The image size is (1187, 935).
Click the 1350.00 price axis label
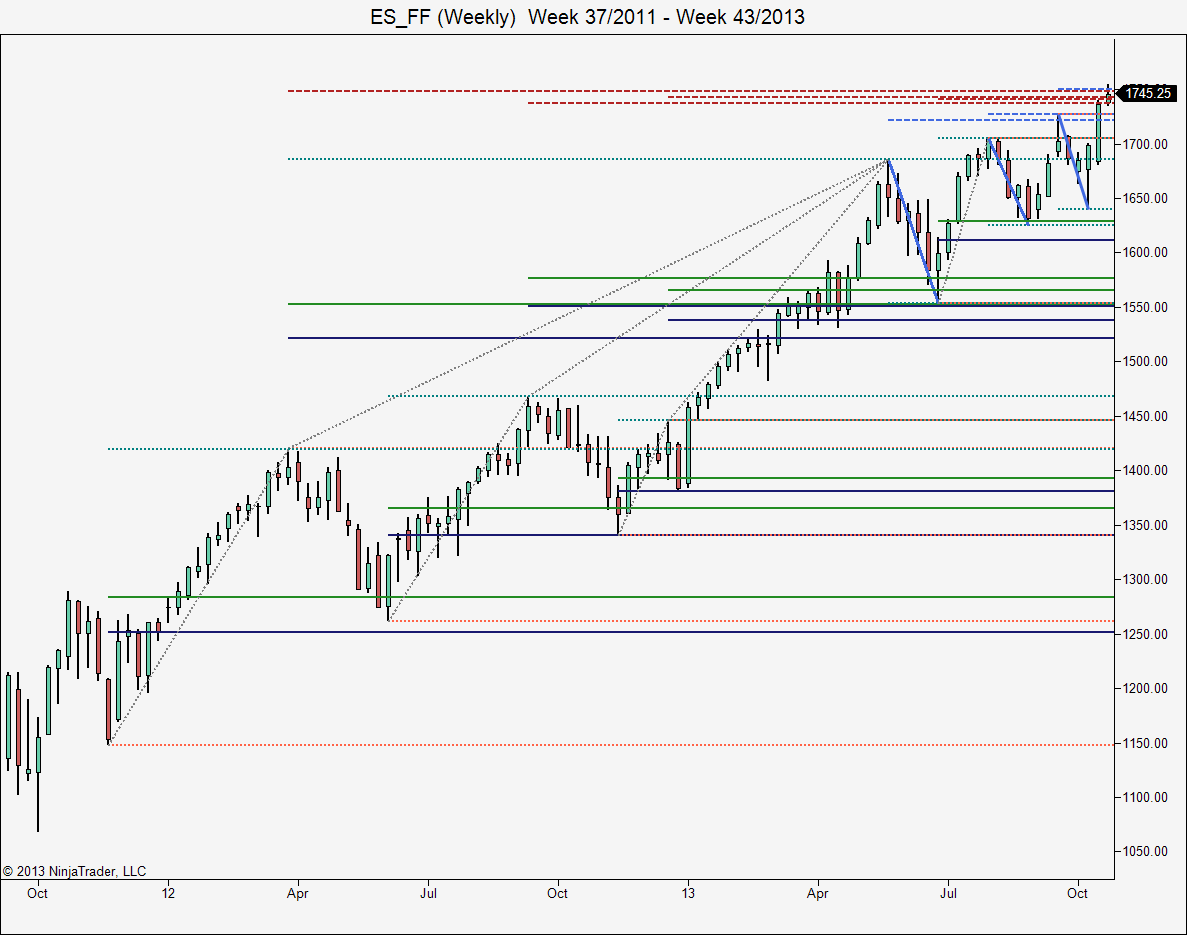pos(1145,525)
